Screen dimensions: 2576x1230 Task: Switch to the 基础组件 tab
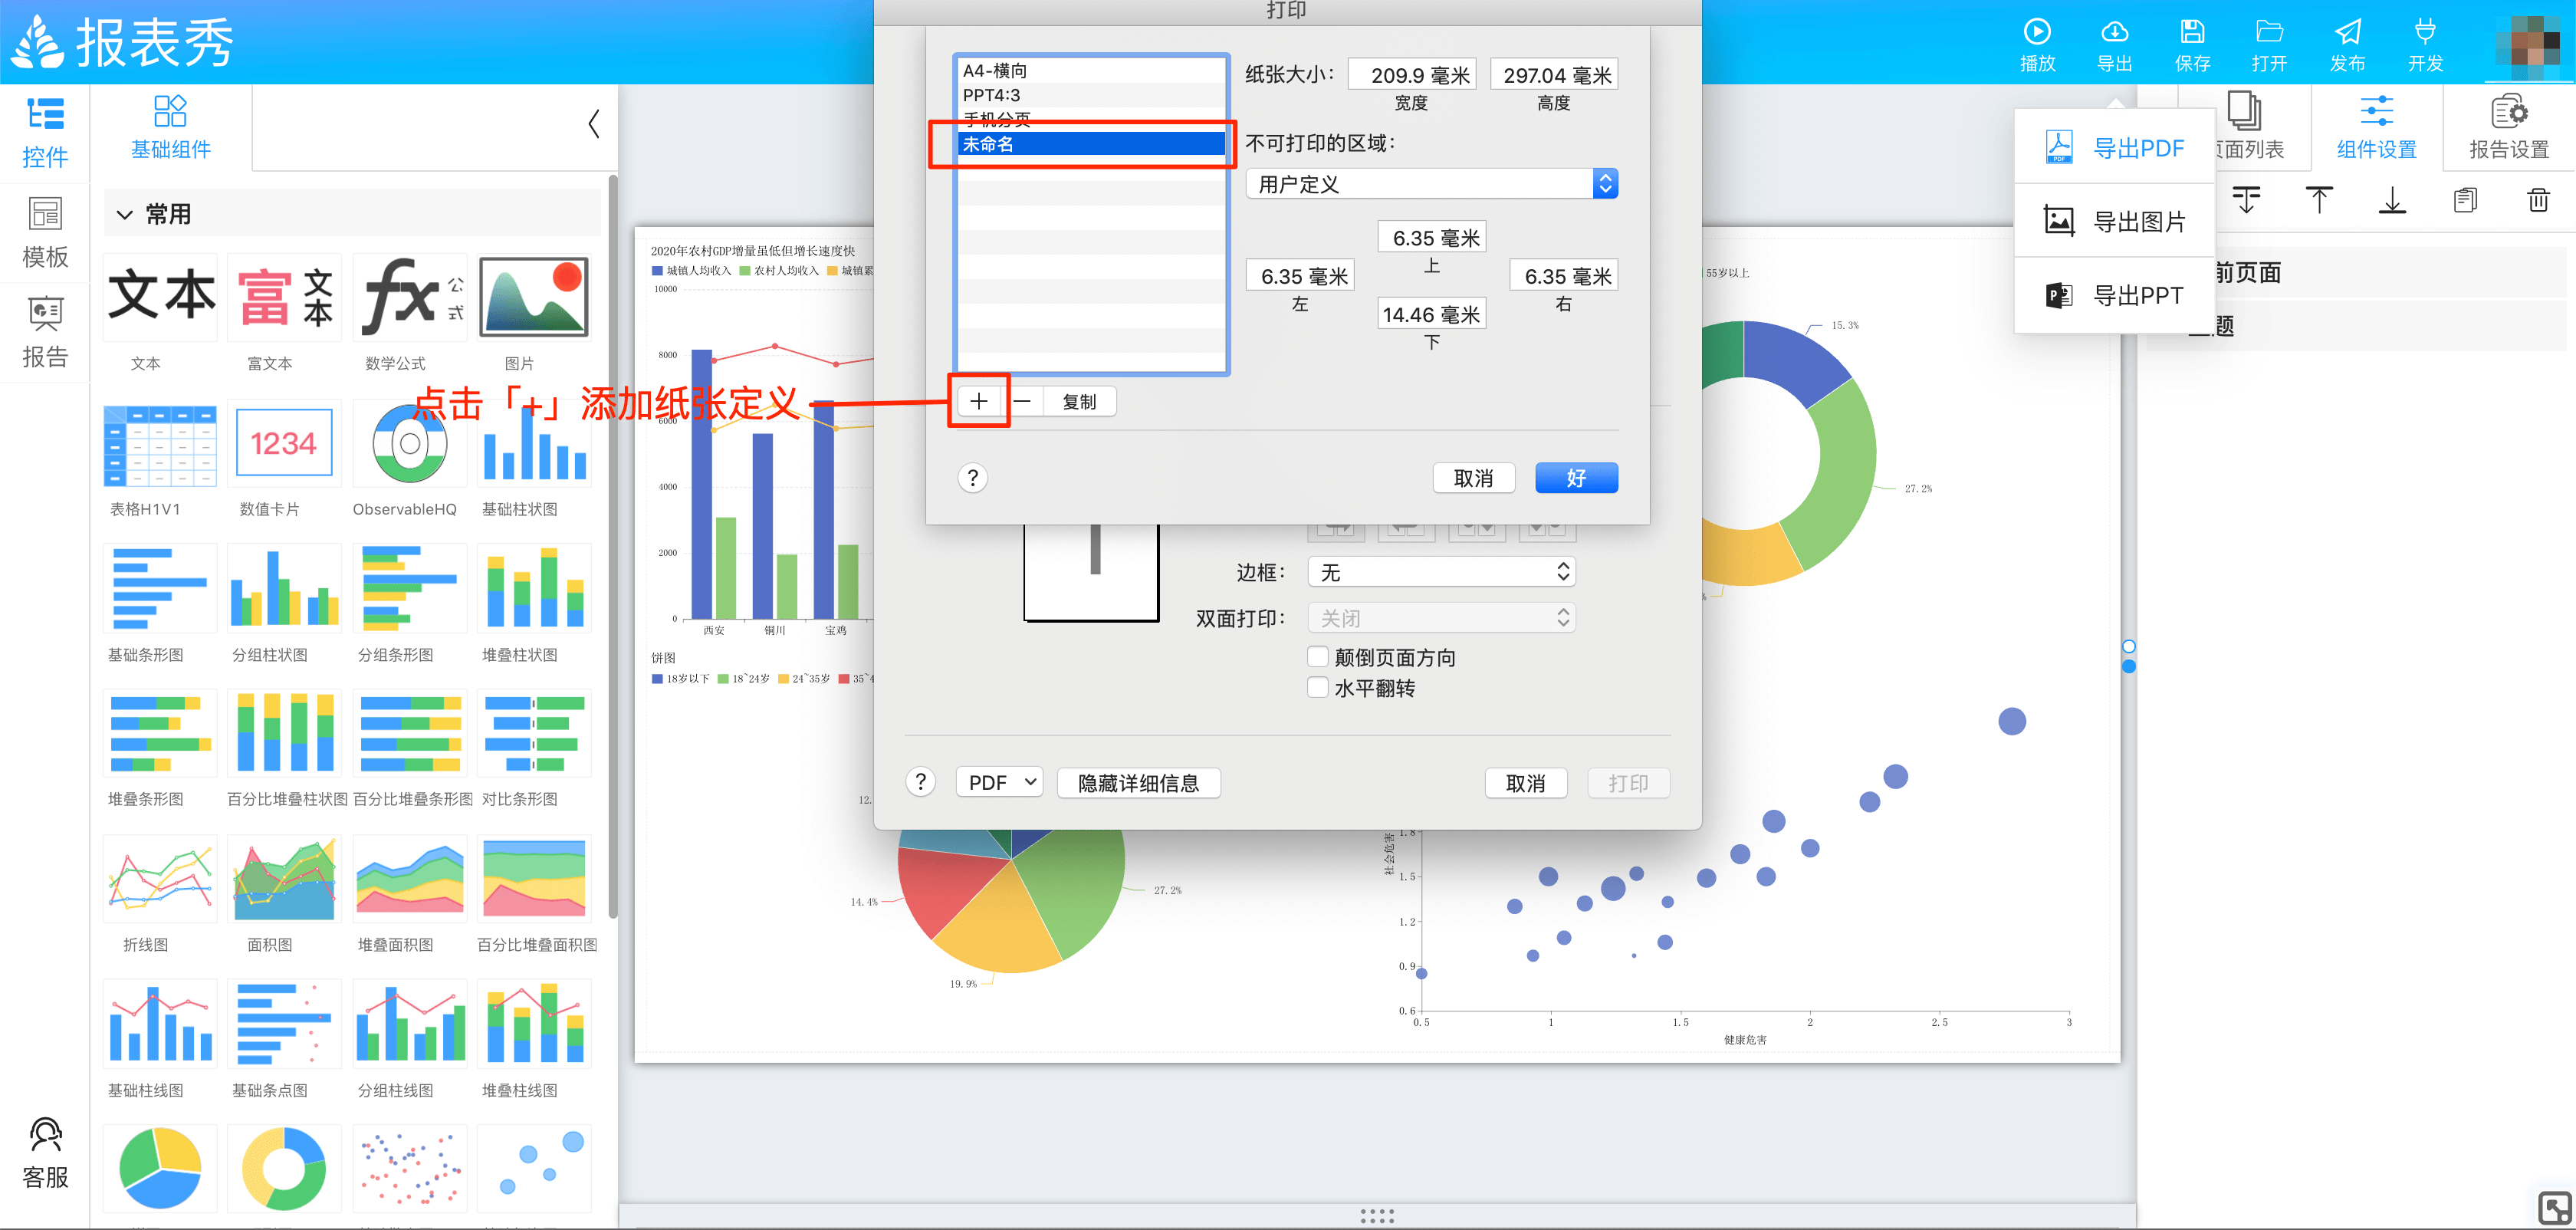[x=171, y=127]
